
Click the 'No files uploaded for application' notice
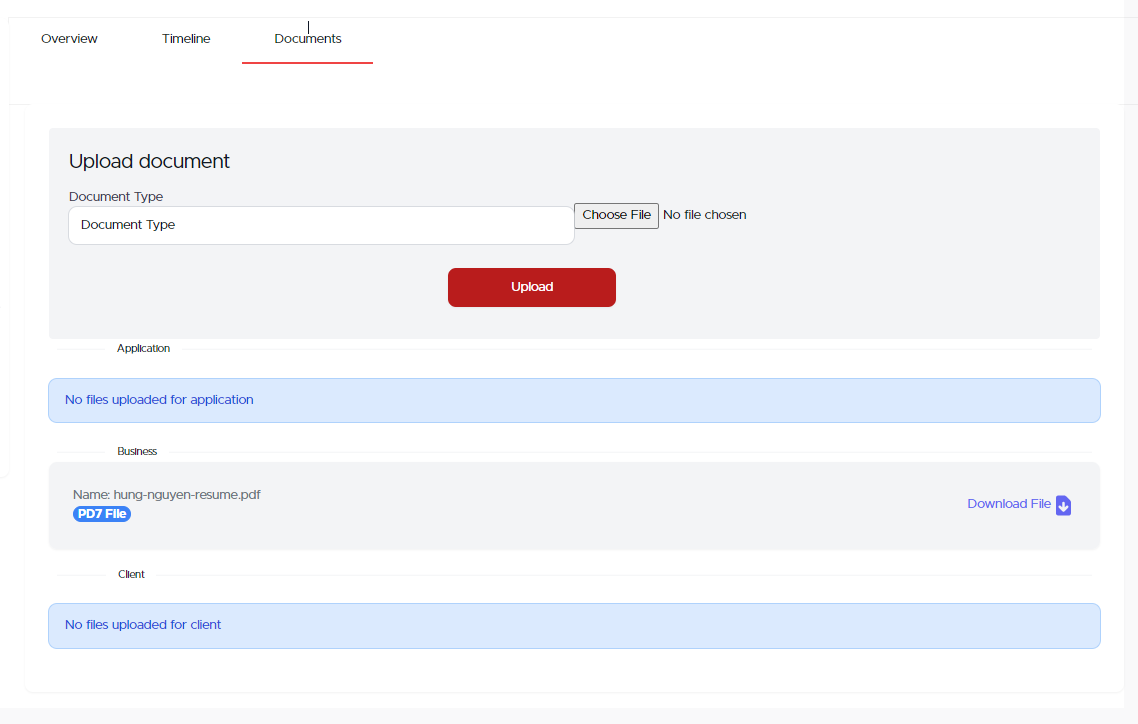[574, 400]
